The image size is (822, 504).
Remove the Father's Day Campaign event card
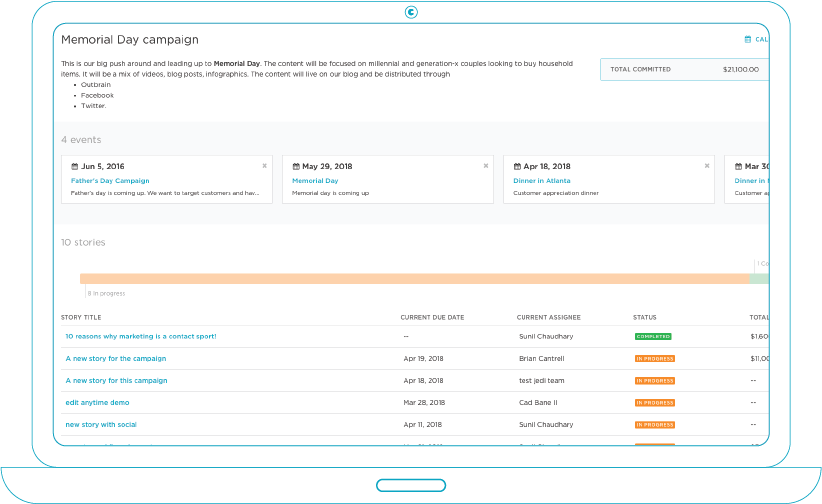pos(264,166)
